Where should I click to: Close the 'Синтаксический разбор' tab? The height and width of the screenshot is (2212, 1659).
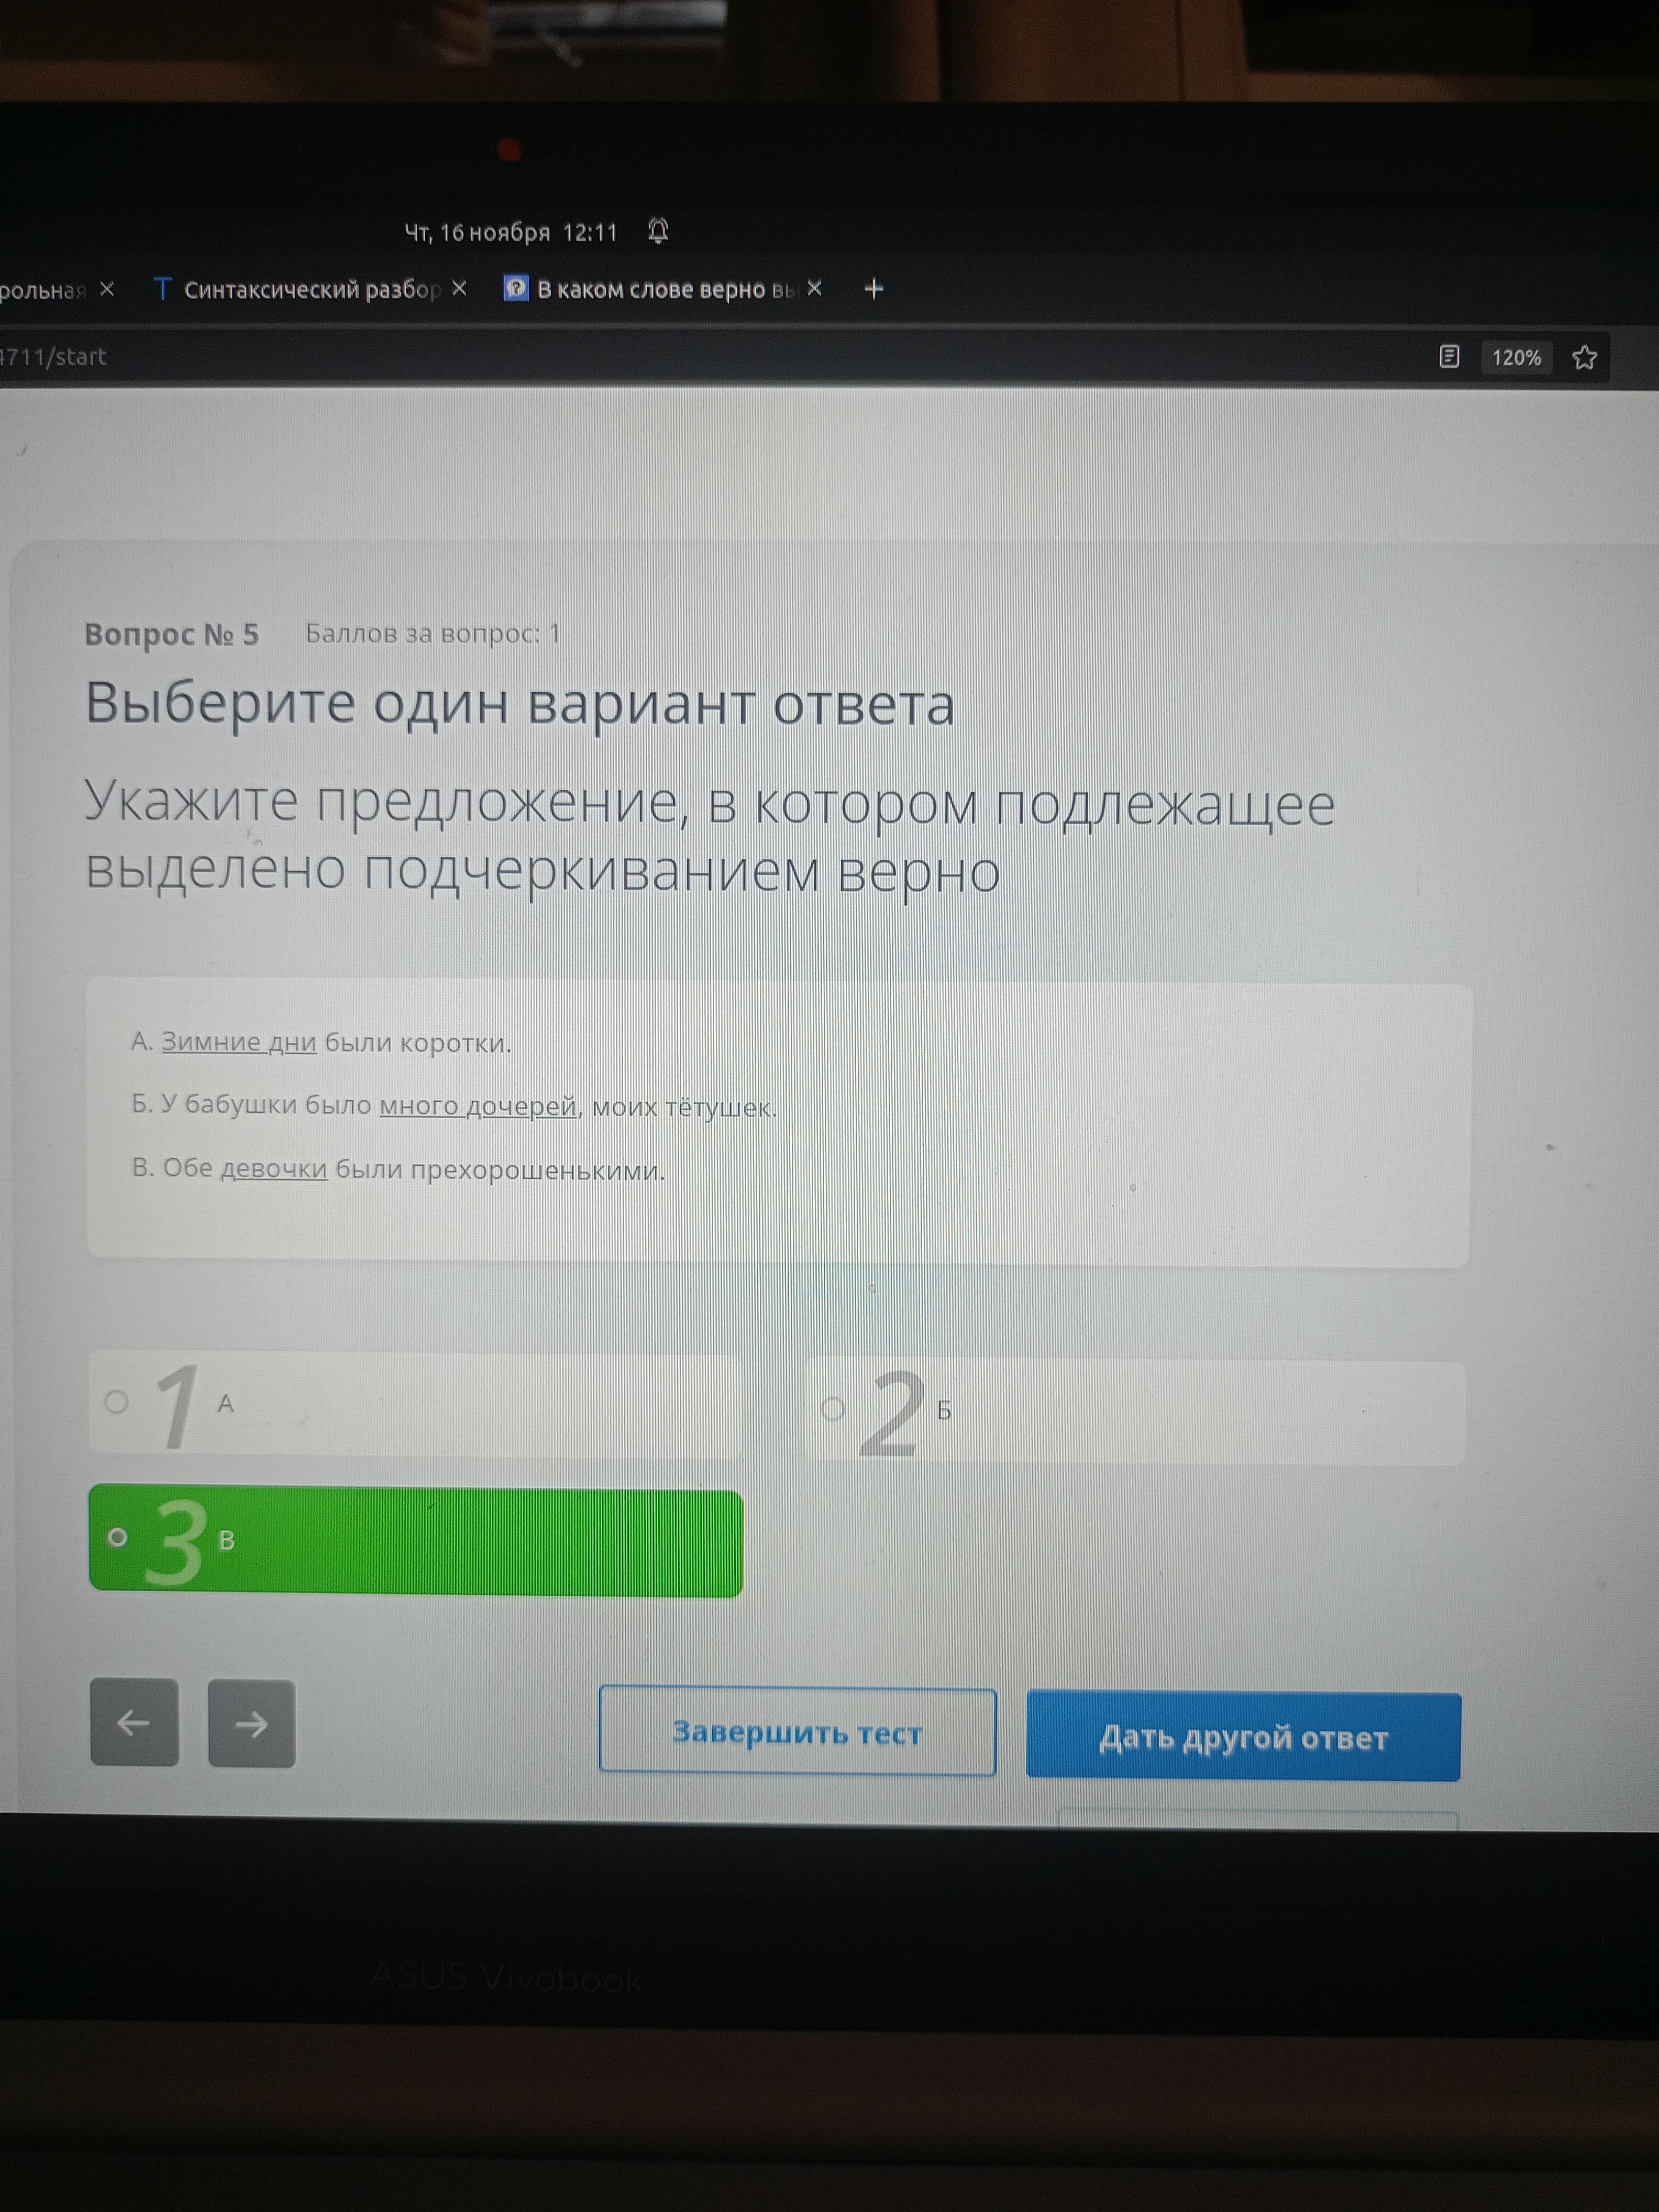(x=459, y=289)
